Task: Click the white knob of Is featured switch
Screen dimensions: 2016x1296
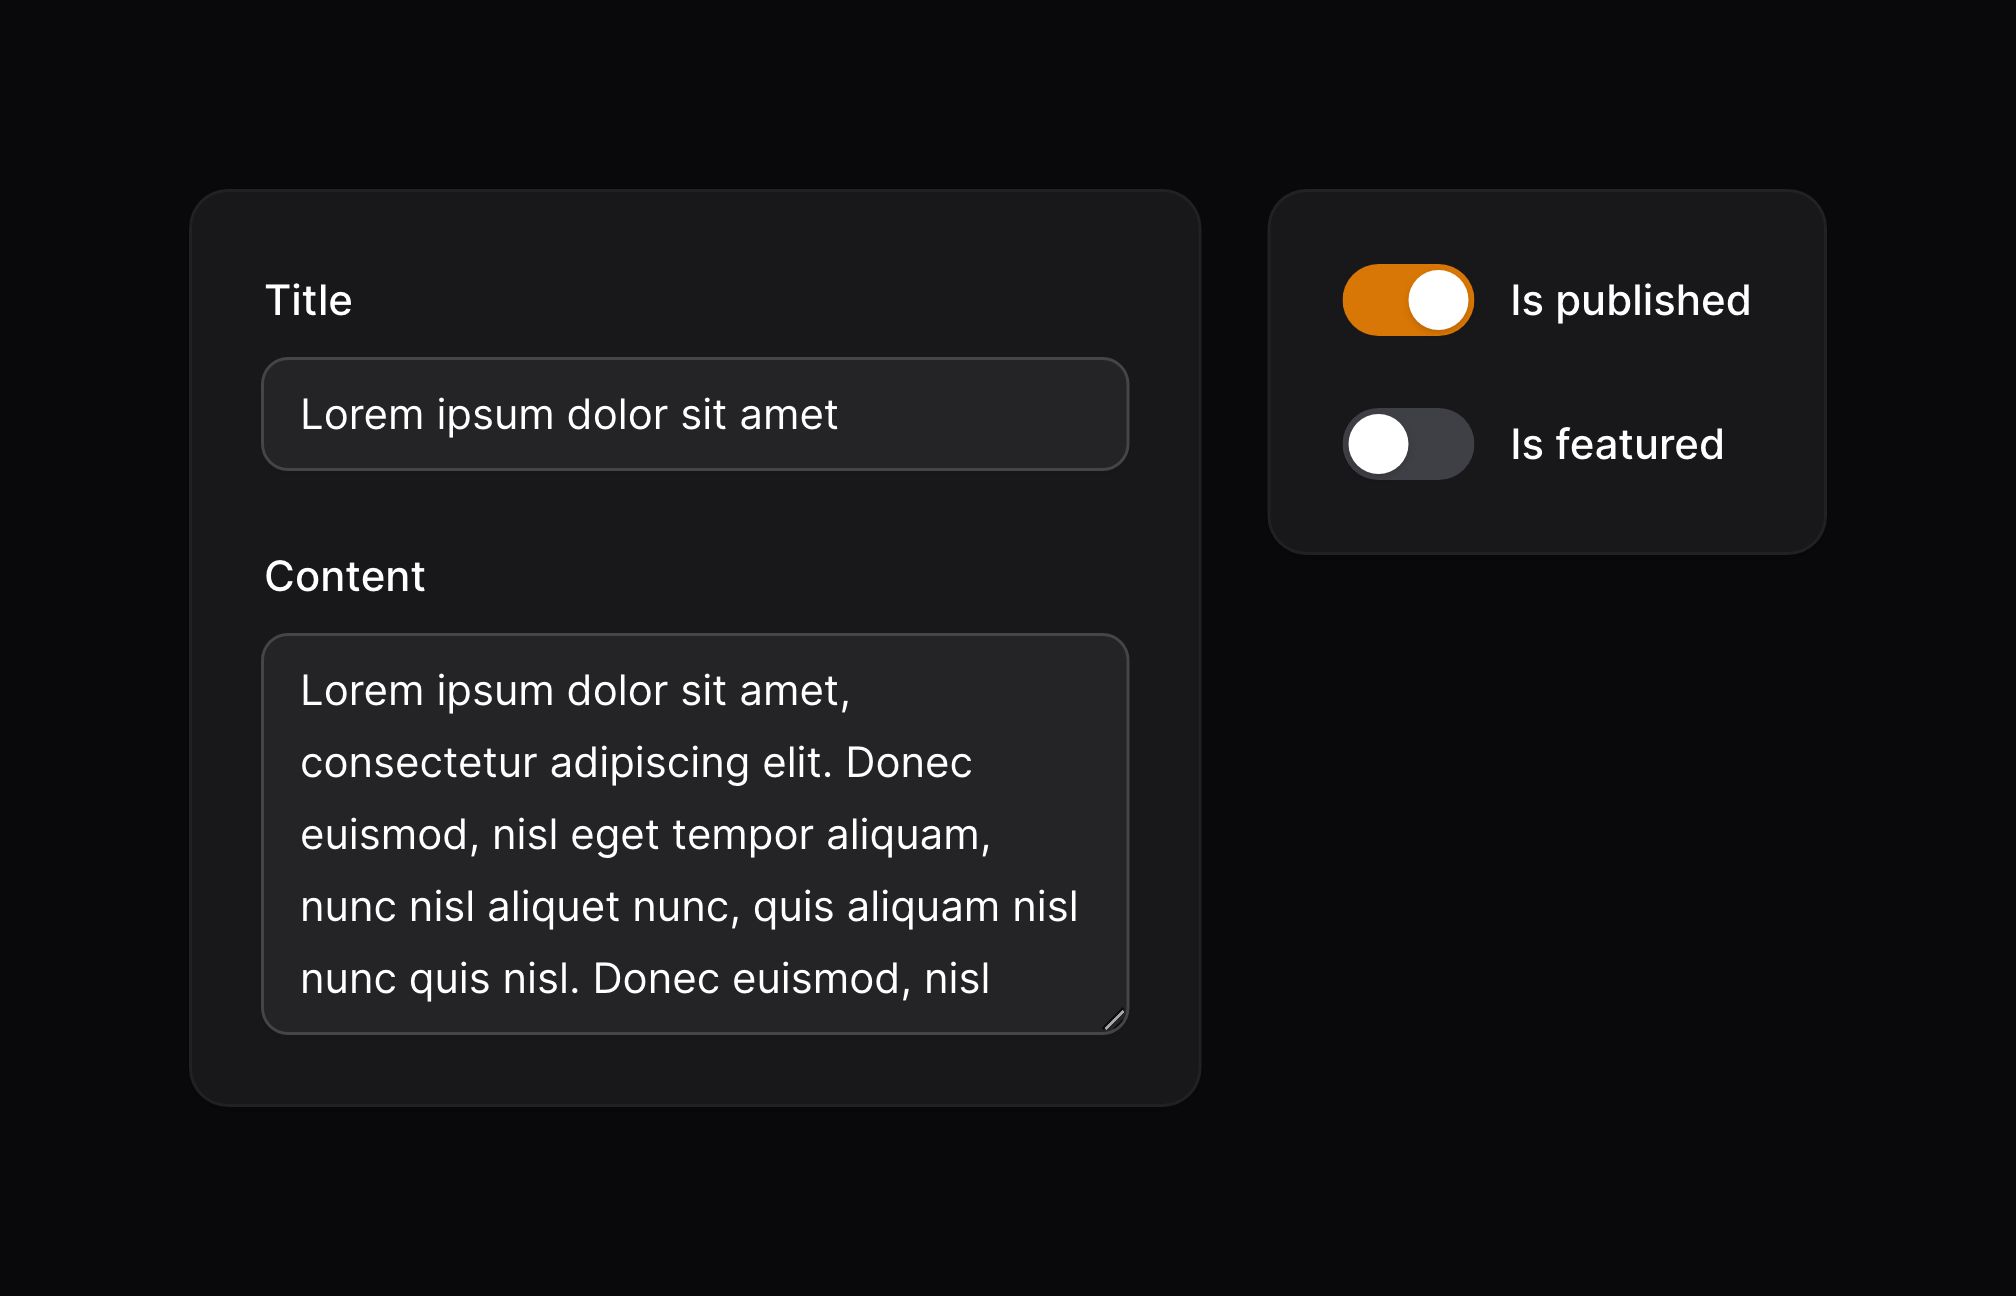Action: 1378,444
